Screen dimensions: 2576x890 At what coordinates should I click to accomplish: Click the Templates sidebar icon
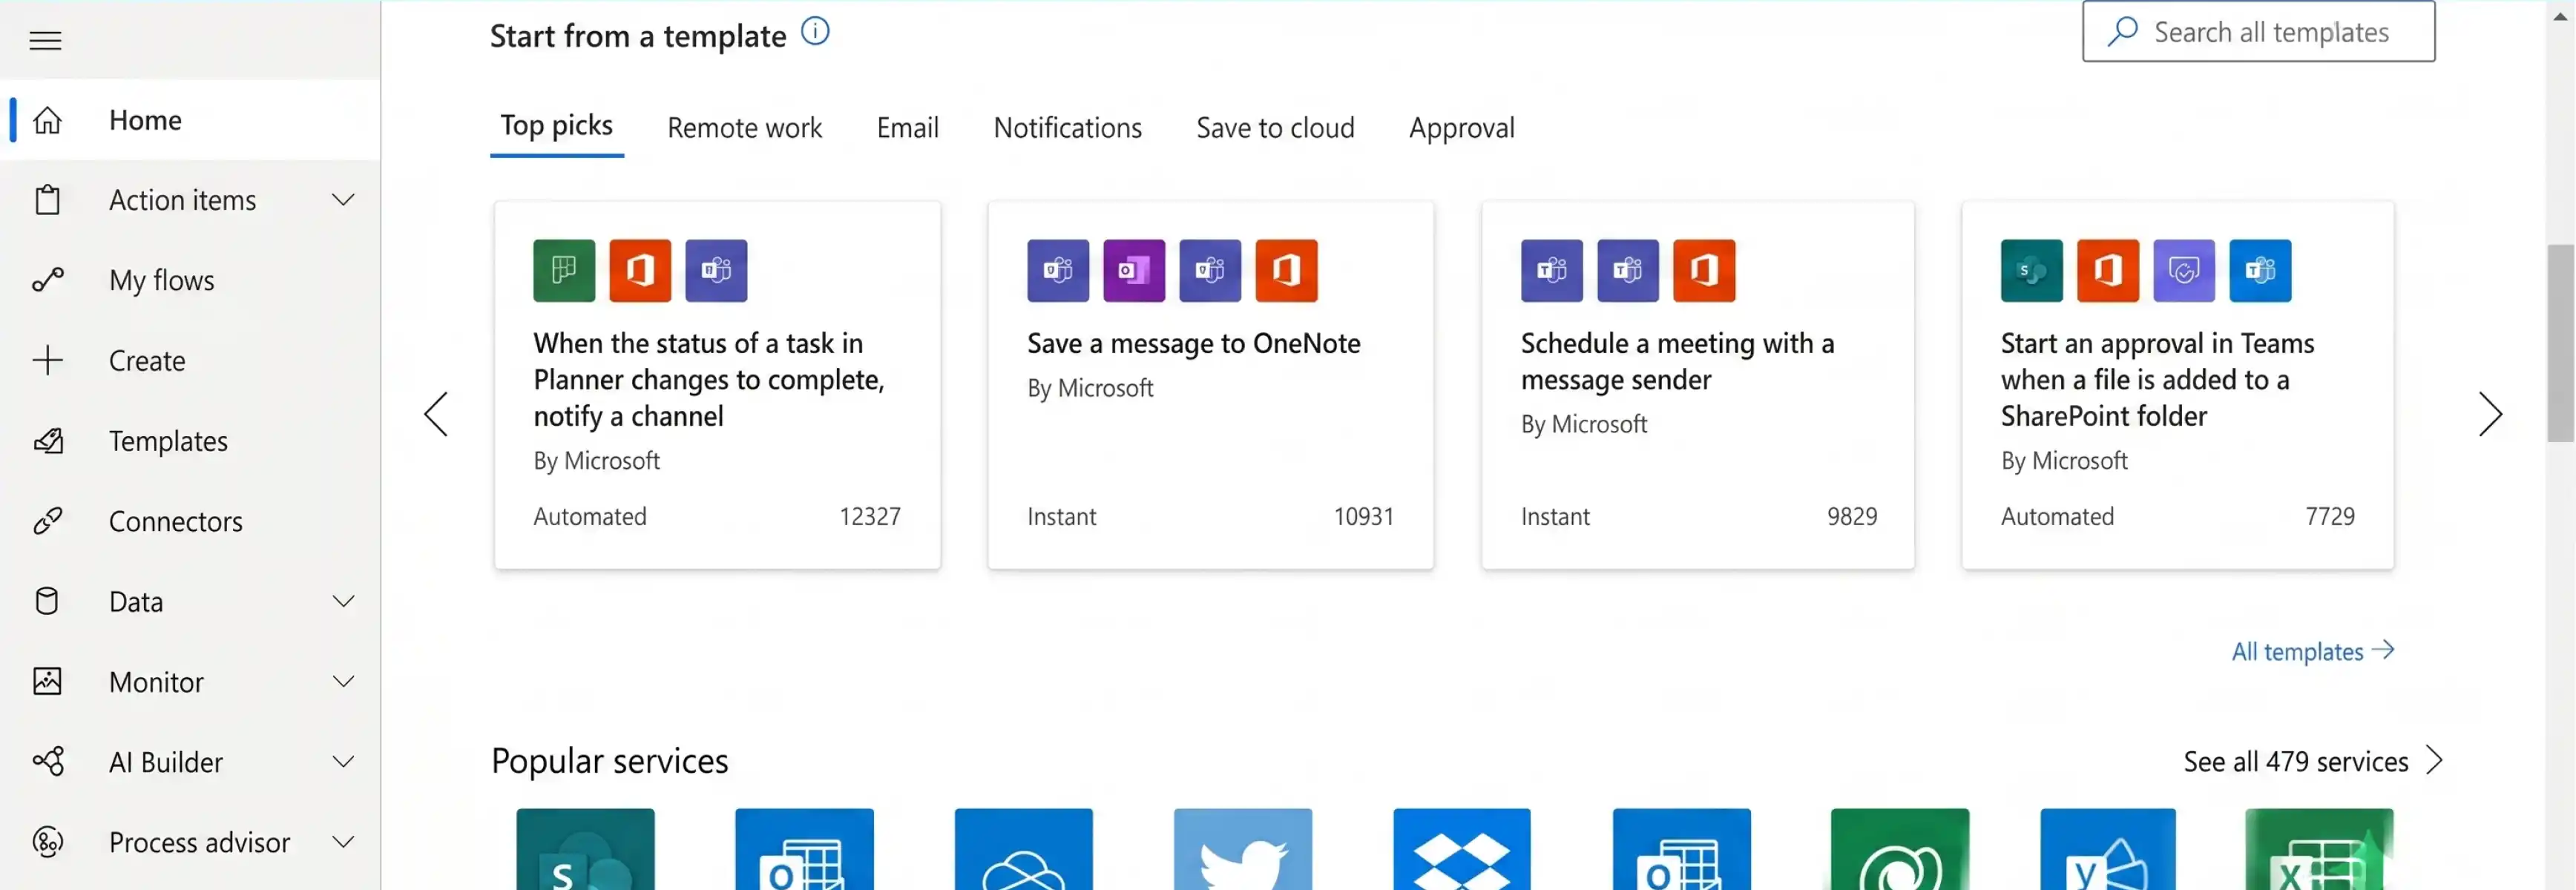pos(48,441)
